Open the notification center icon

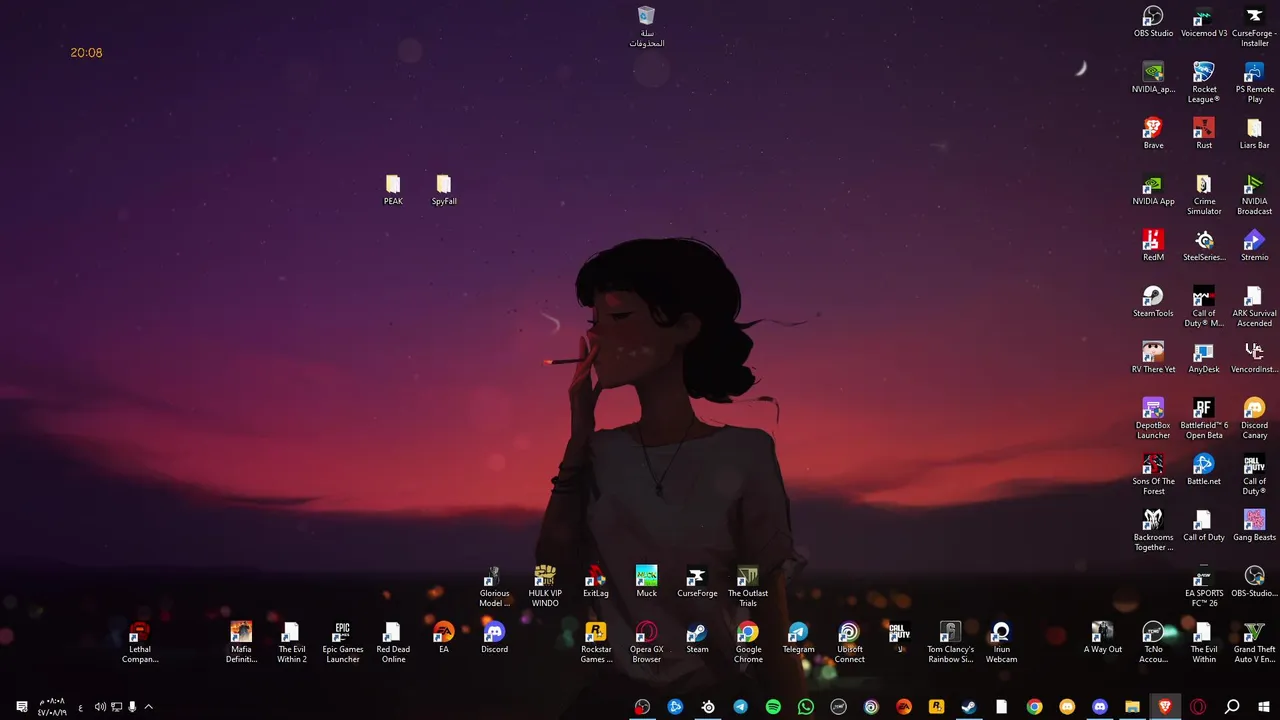(22, 707)
